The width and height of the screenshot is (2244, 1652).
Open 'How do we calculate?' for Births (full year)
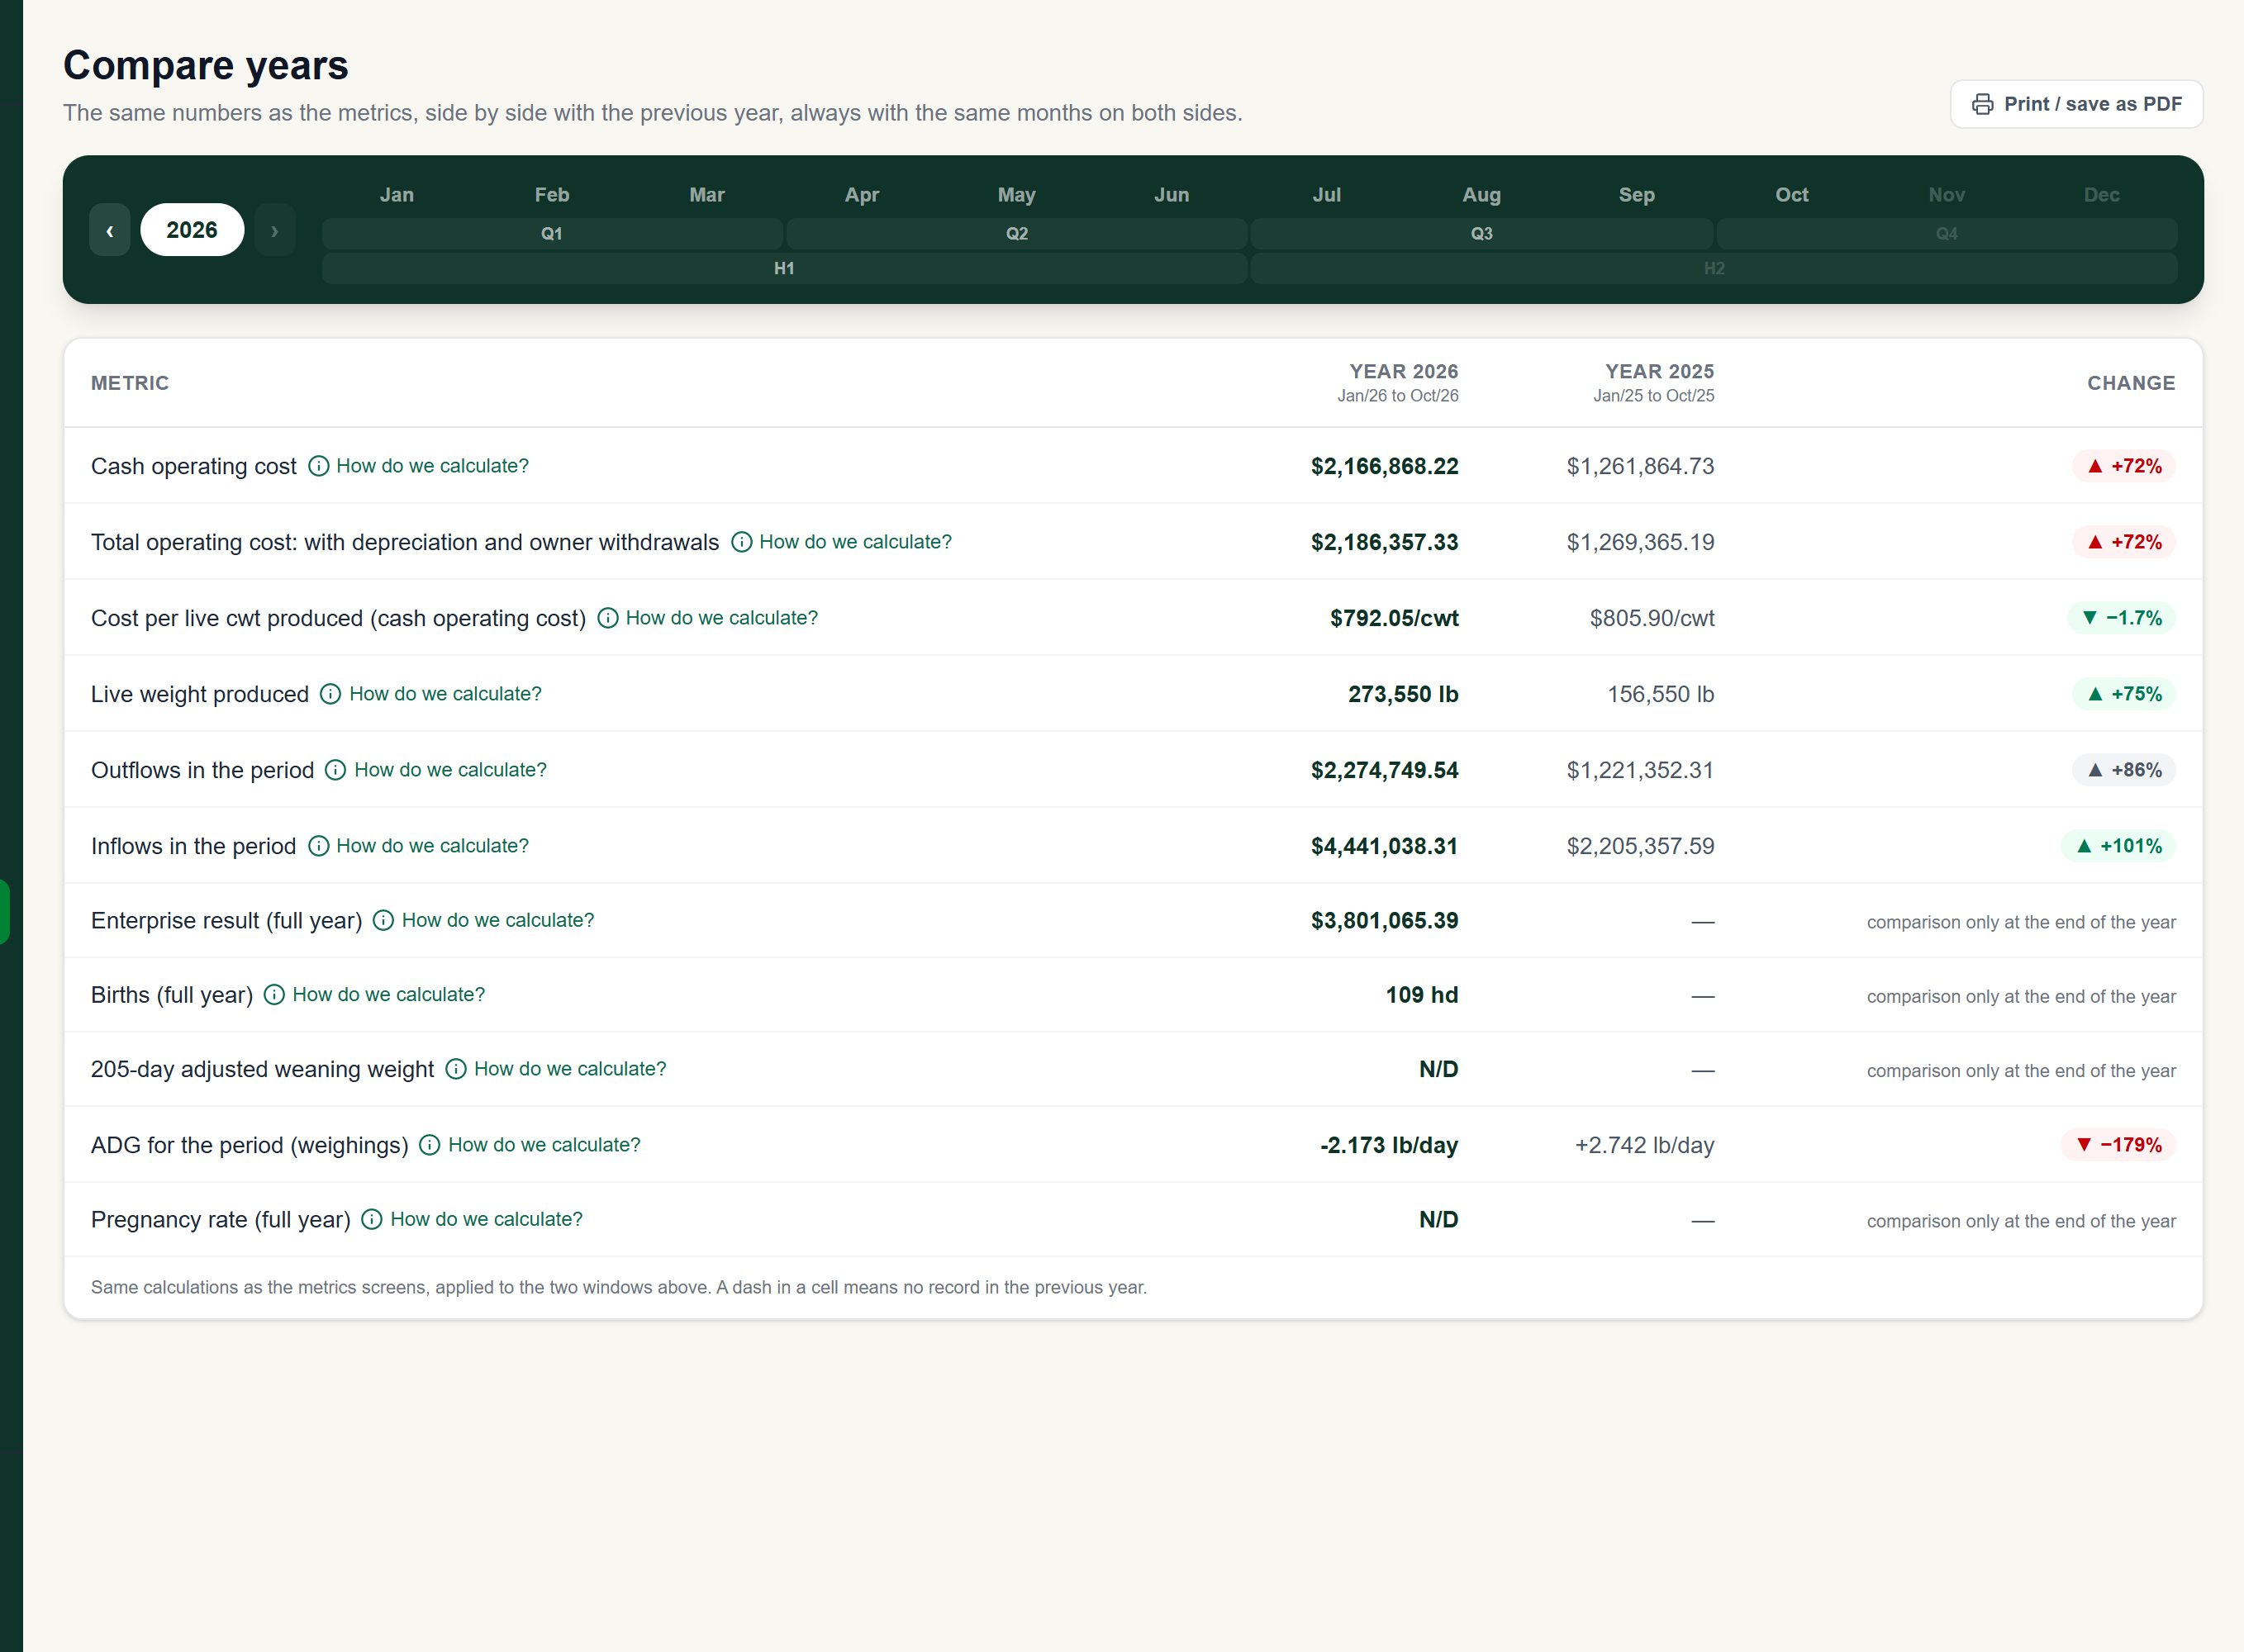click(x=388, y=995)
